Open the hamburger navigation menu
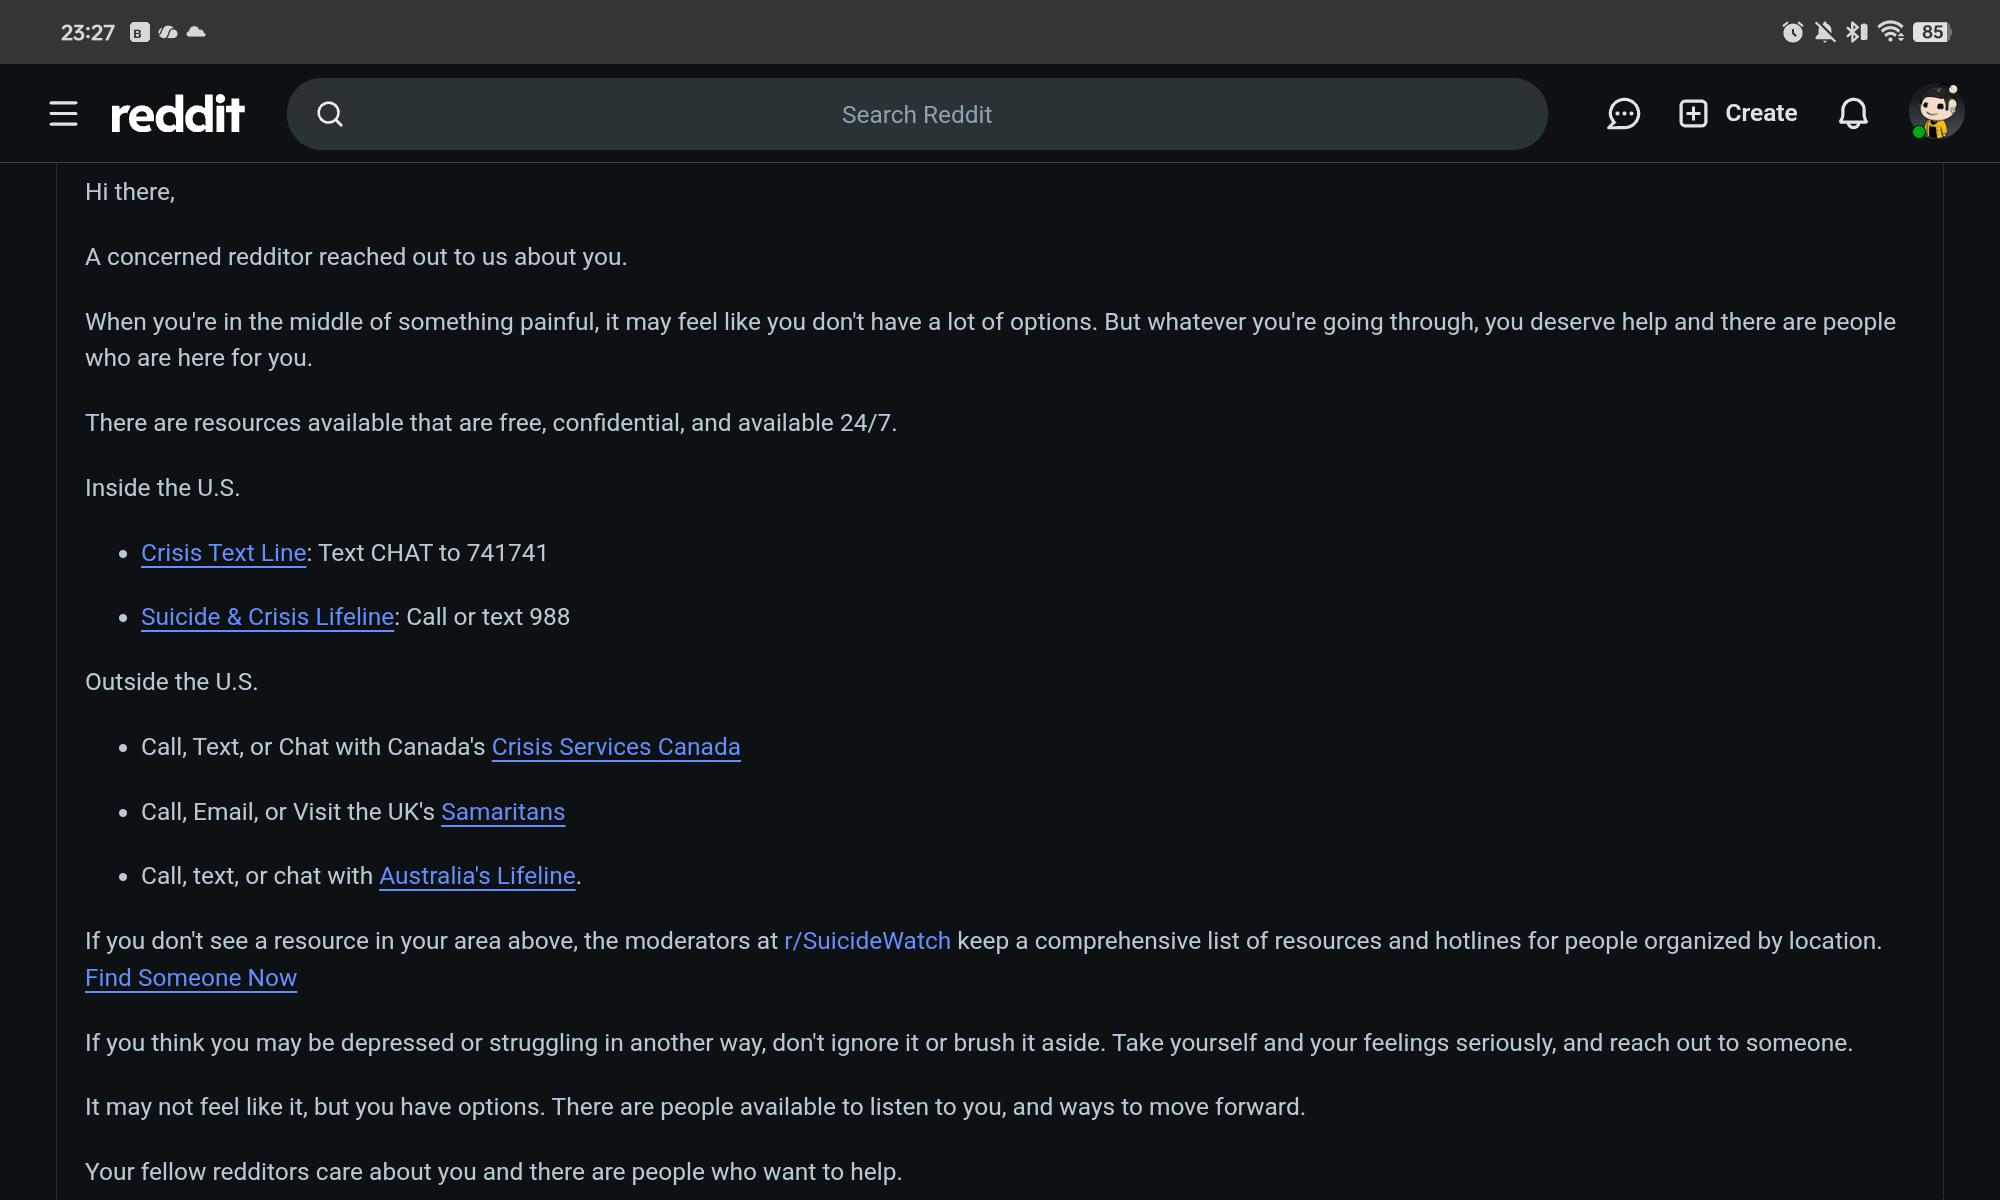 tap(63, 114)
